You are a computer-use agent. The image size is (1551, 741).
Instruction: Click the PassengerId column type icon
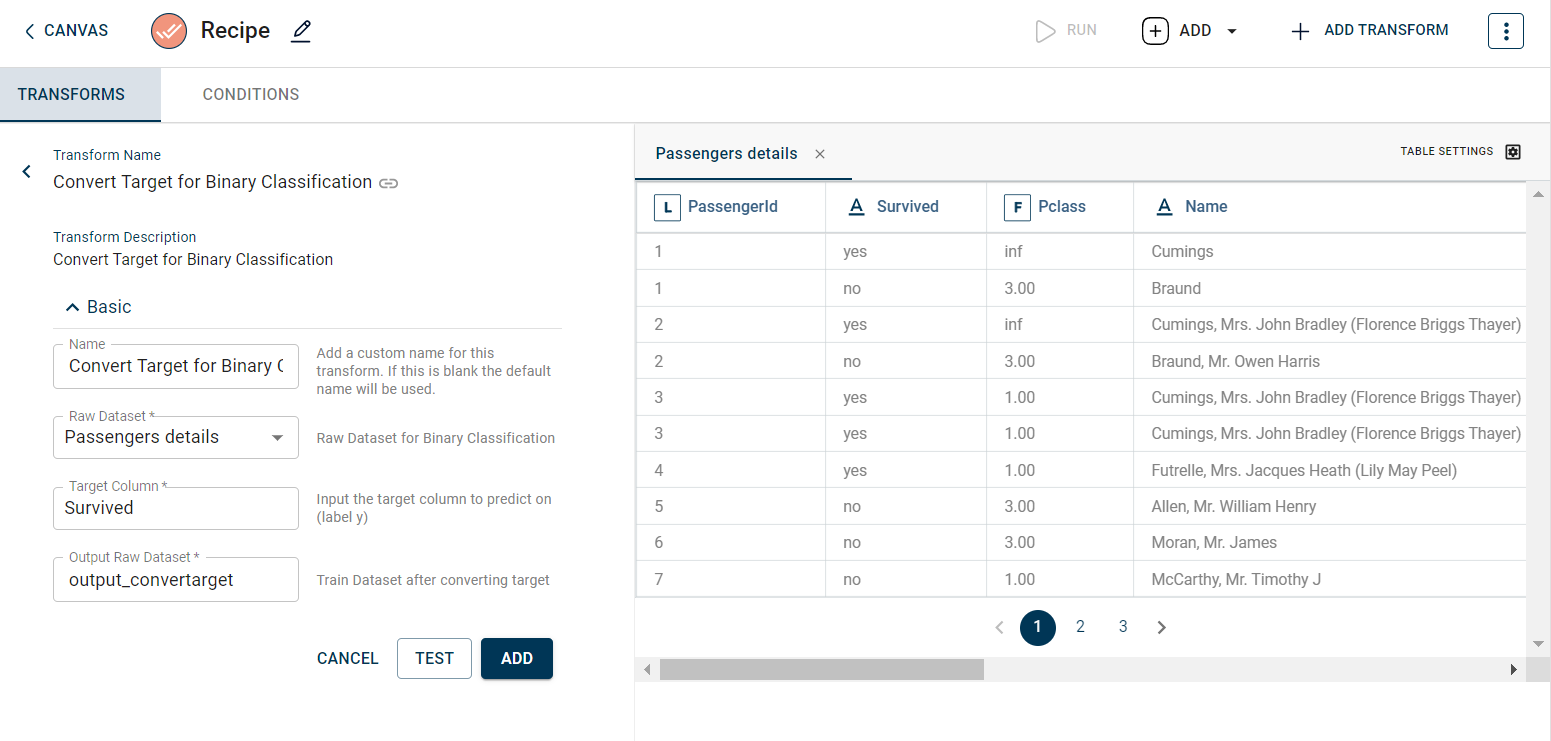point(667,207)
